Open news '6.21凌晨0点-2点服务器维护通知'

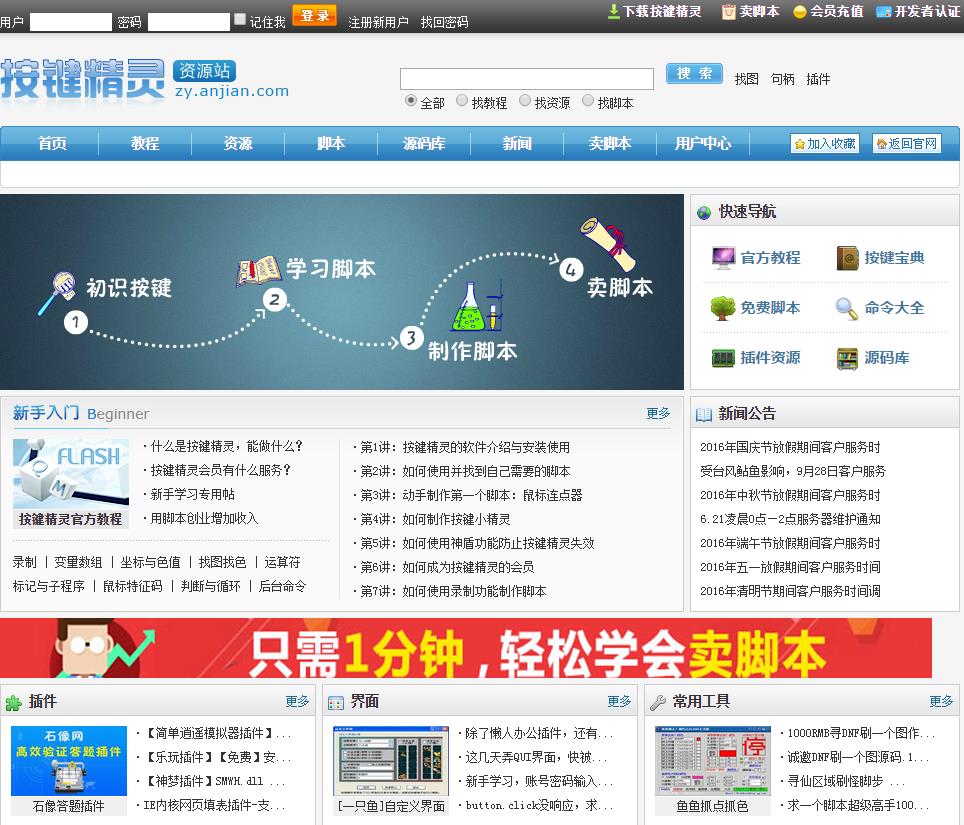(790, 519)
